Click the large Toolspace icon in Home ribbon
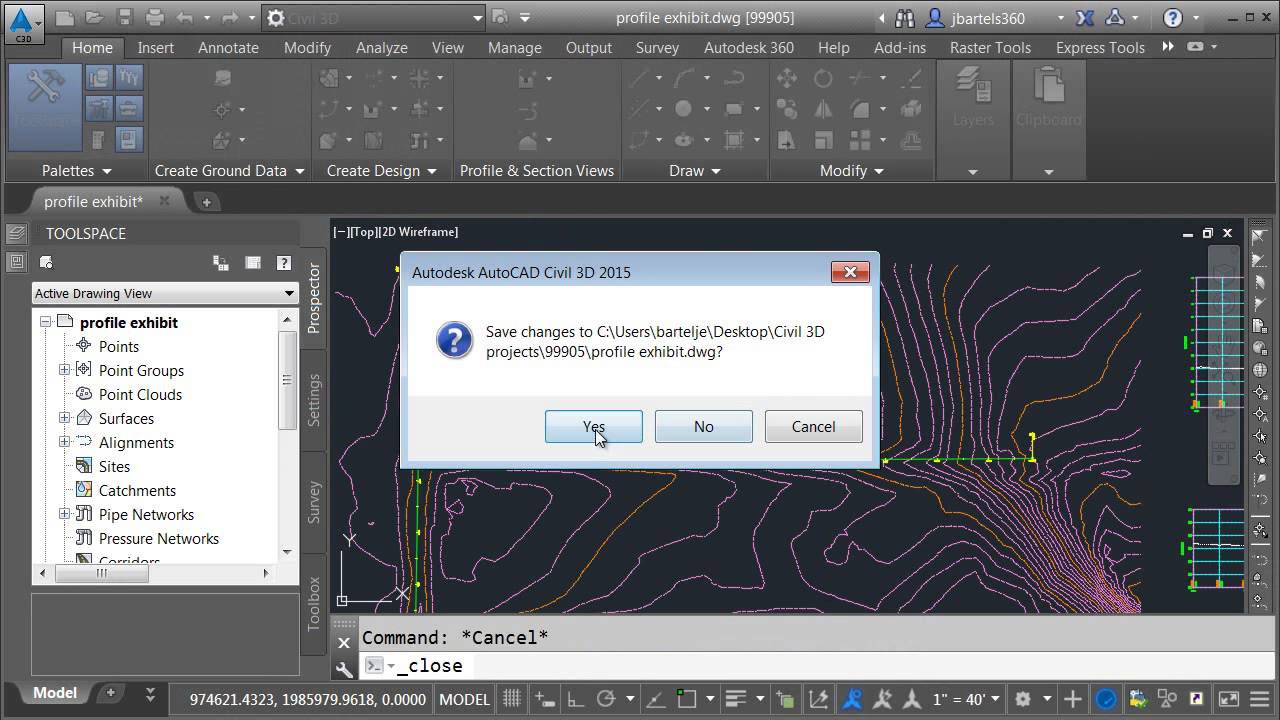The height and width of the screenshot is (720, 1280). (x=45, y=105)
